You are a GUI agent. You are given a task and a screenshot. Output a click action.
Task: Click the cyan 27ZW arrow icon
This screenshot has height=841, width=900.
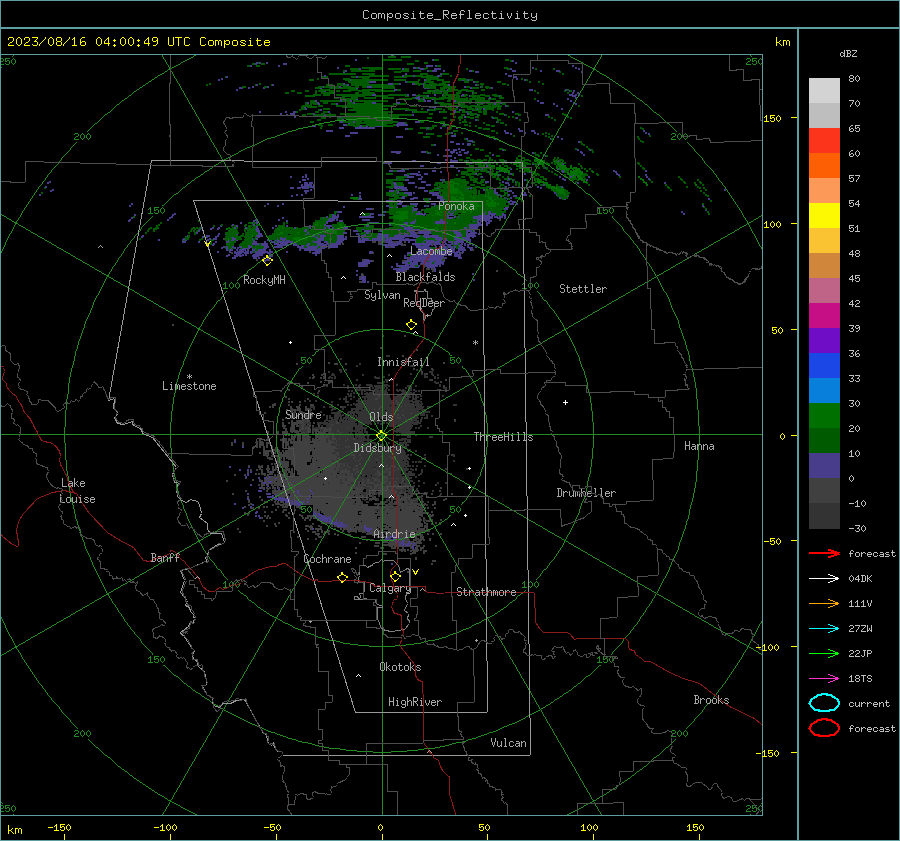pos(824,629)
